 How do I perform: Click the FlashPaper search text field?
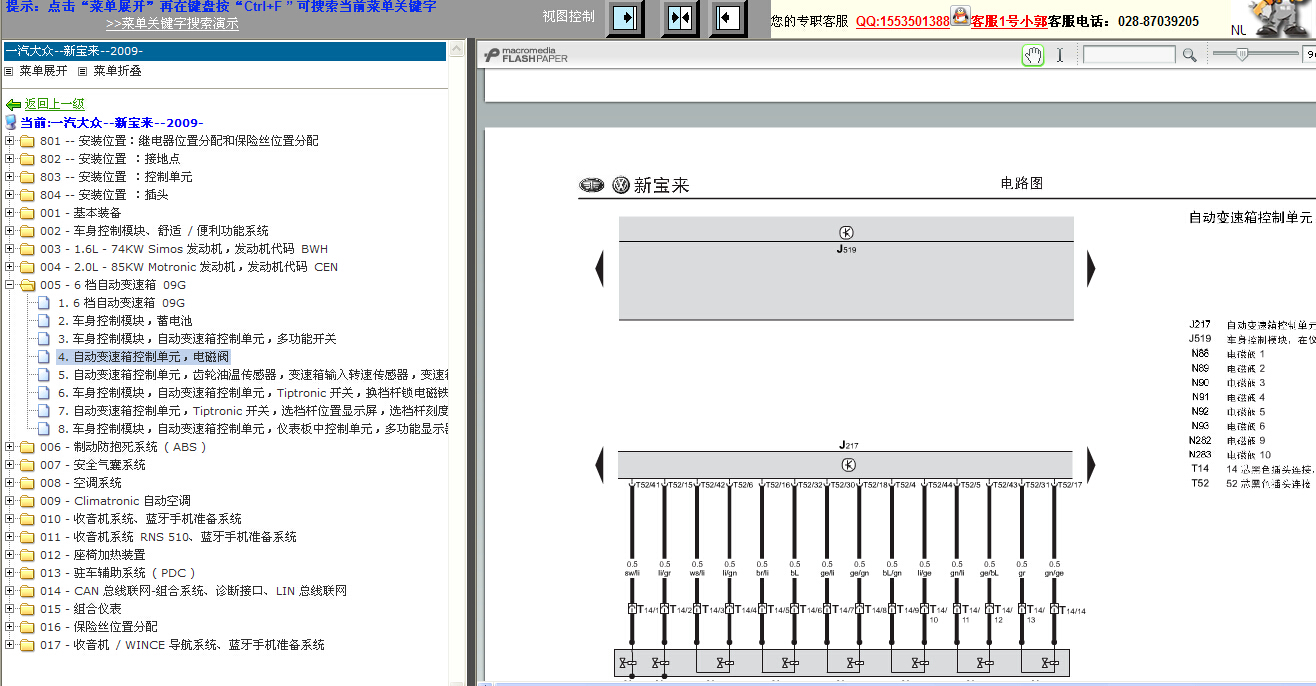1129,55
